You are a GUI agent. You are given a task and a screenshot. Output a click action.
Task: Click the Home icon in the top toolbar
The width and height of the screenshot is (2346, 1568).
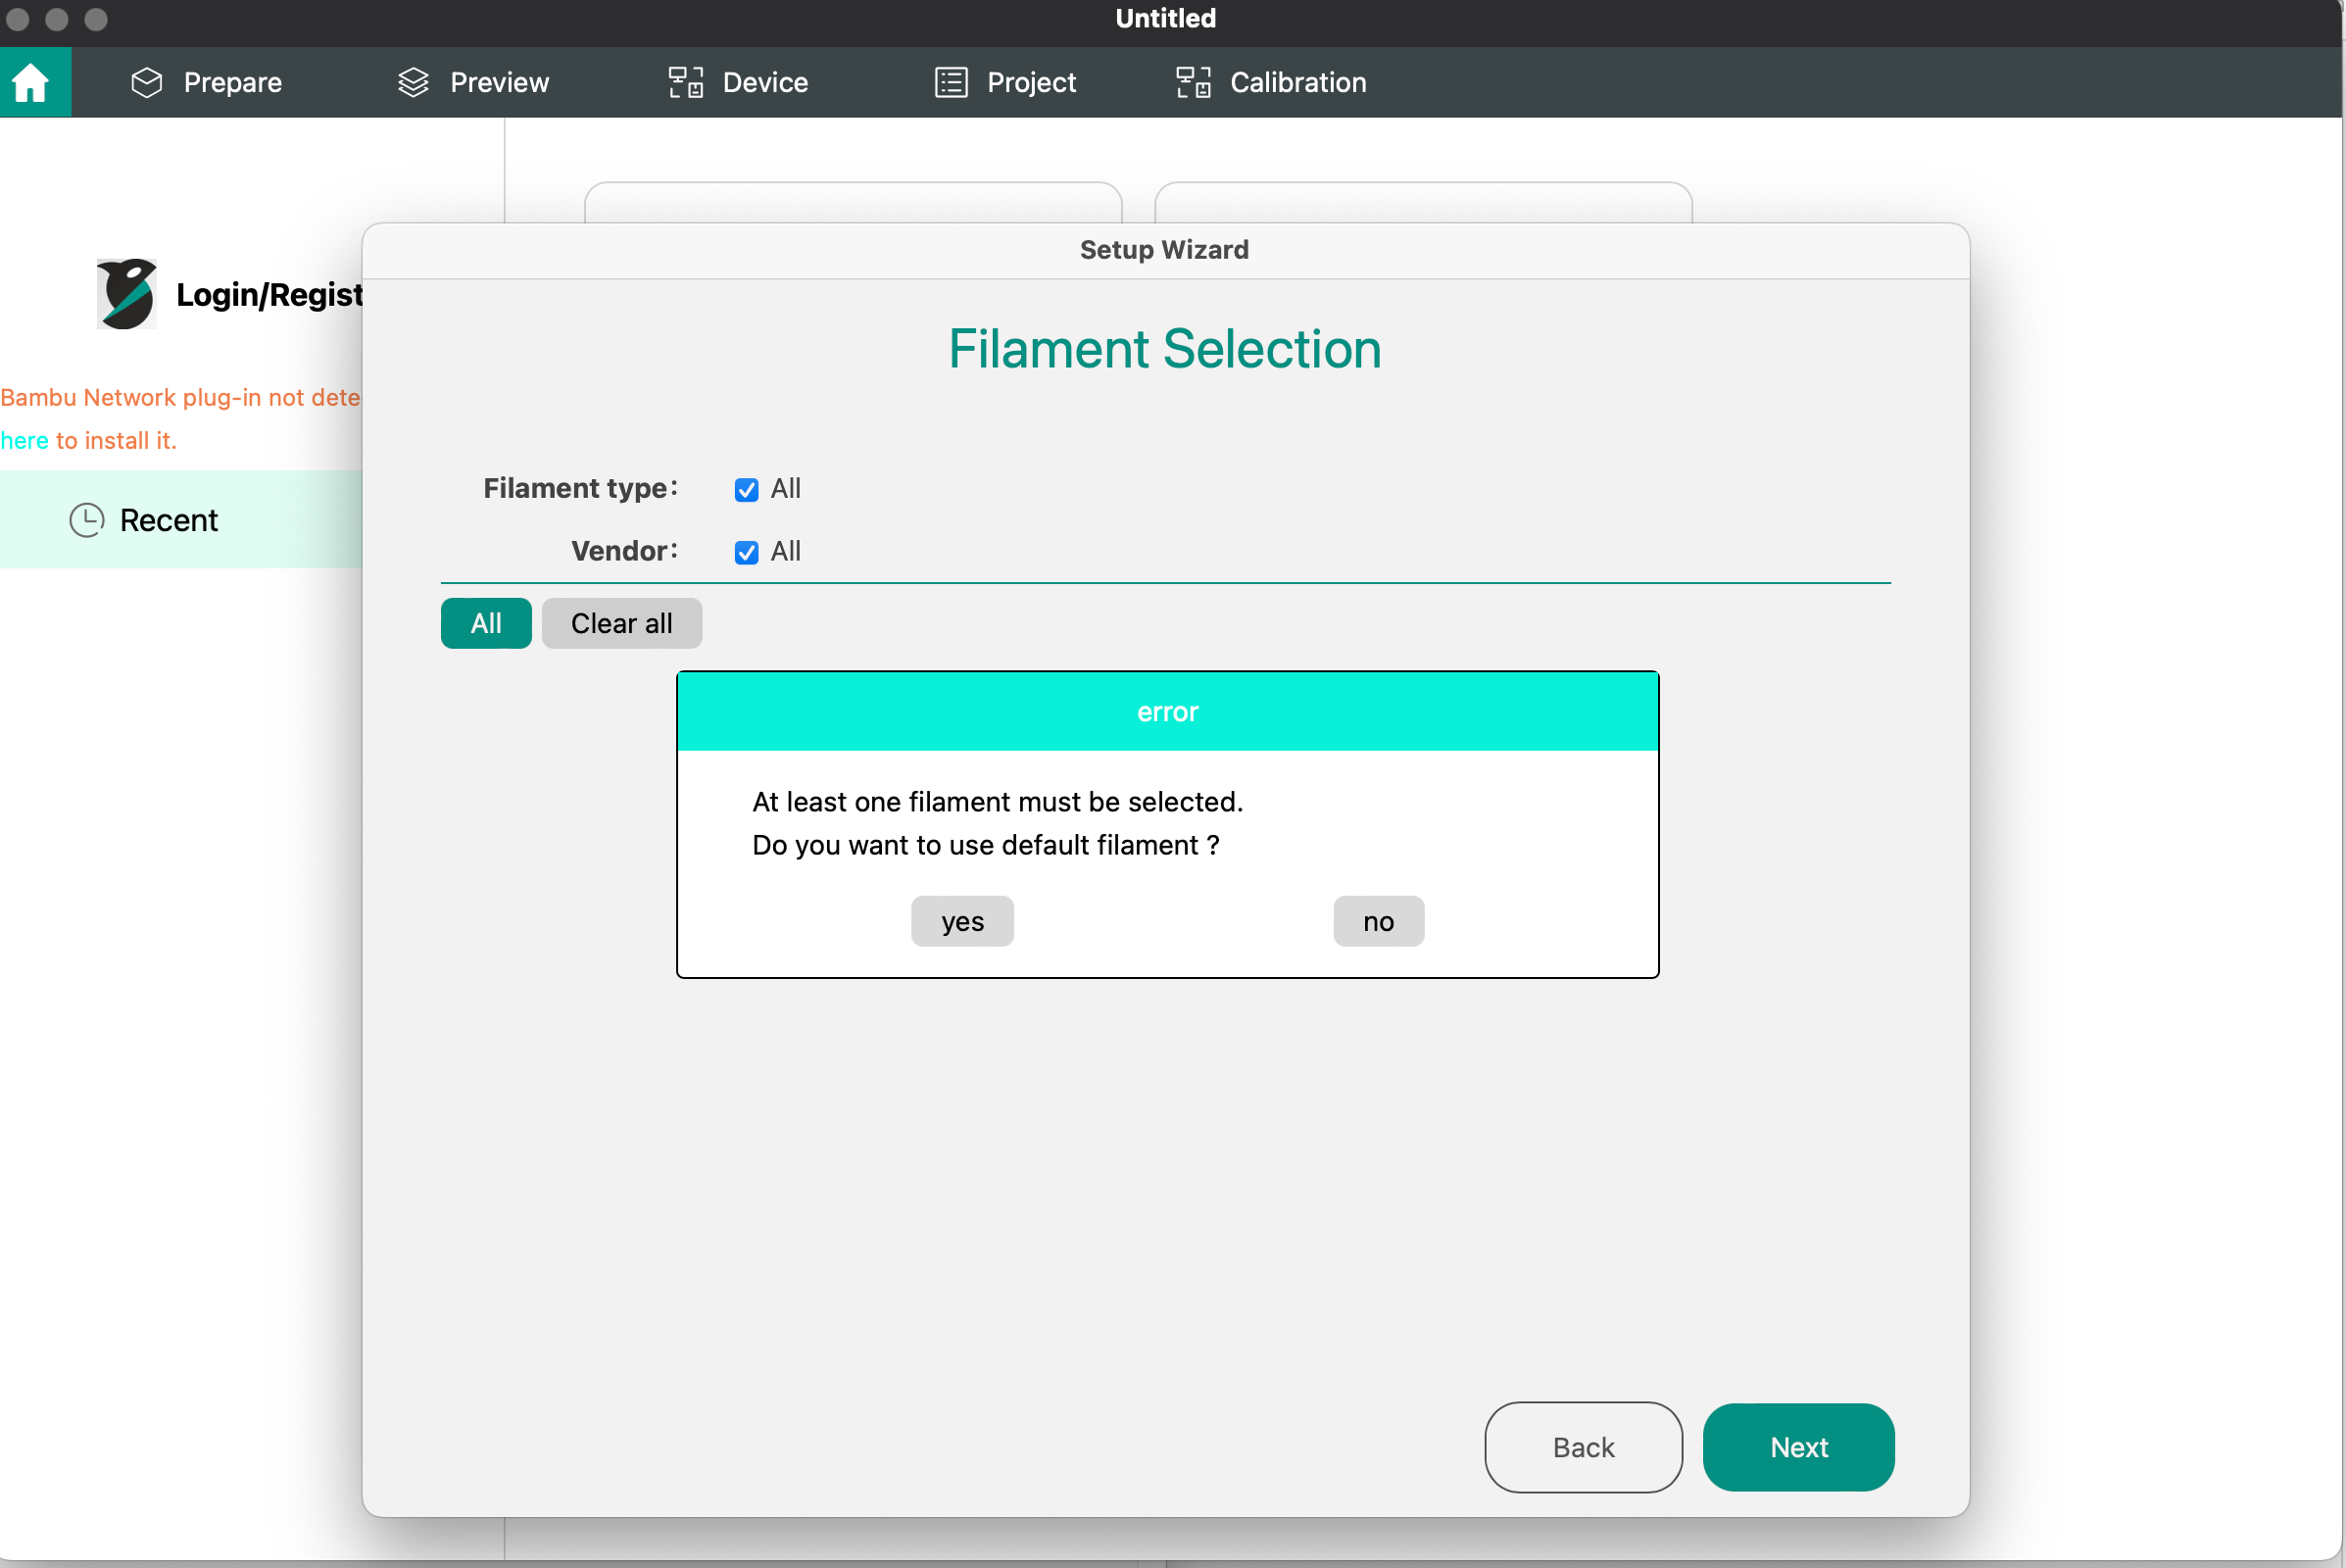pos(33,82)
